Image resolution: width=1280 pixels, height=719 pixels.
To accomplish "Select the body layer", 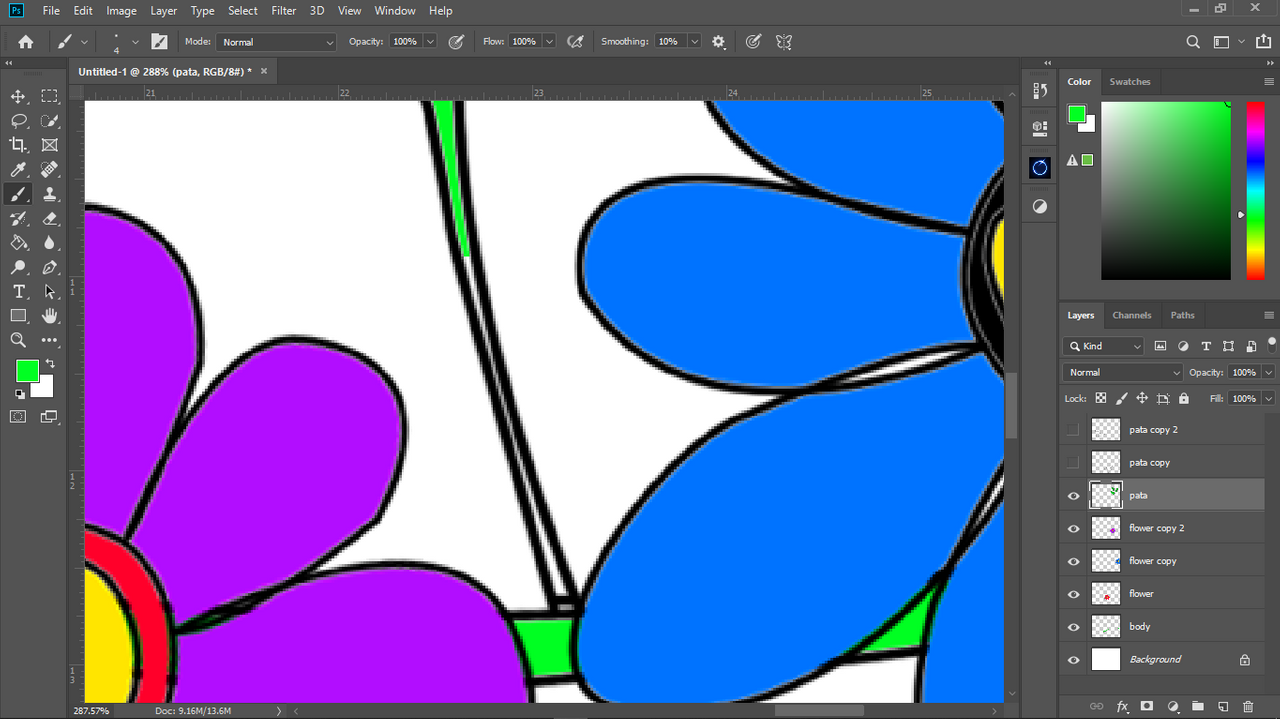I will (x=1140, y=627).
